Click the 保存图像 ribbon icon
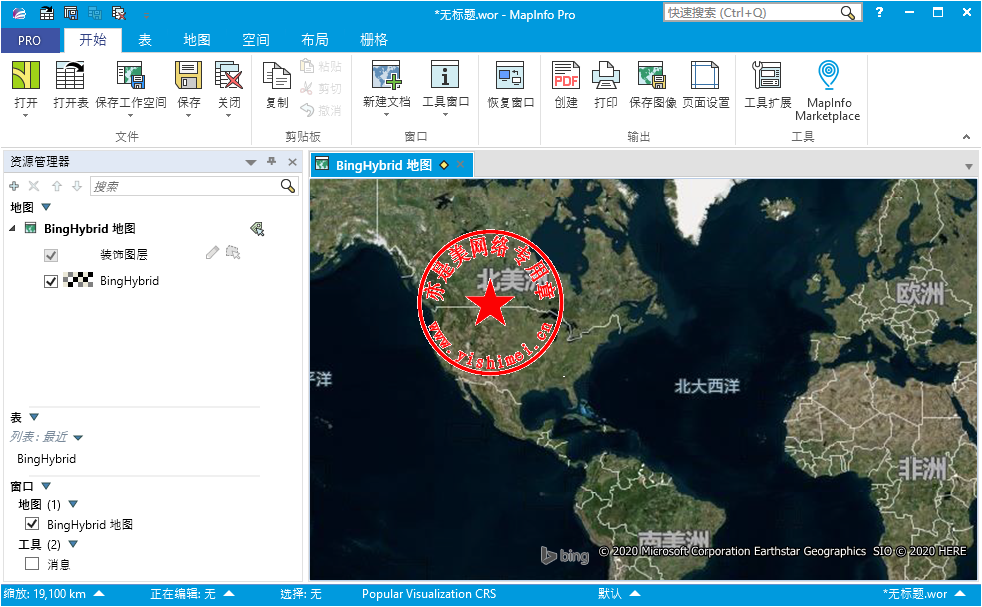 point(652,76)
